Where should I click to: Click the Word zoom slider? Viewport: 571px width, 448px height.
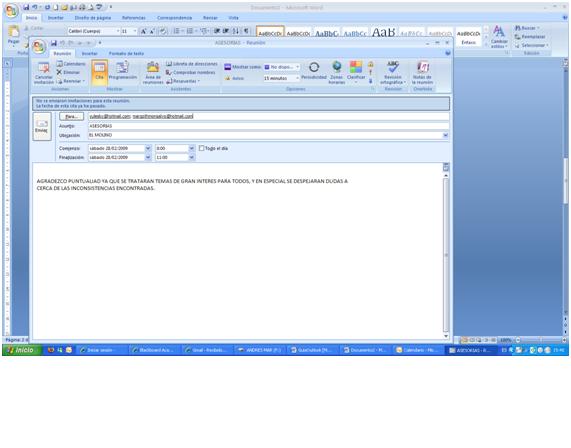pos(540,340)
